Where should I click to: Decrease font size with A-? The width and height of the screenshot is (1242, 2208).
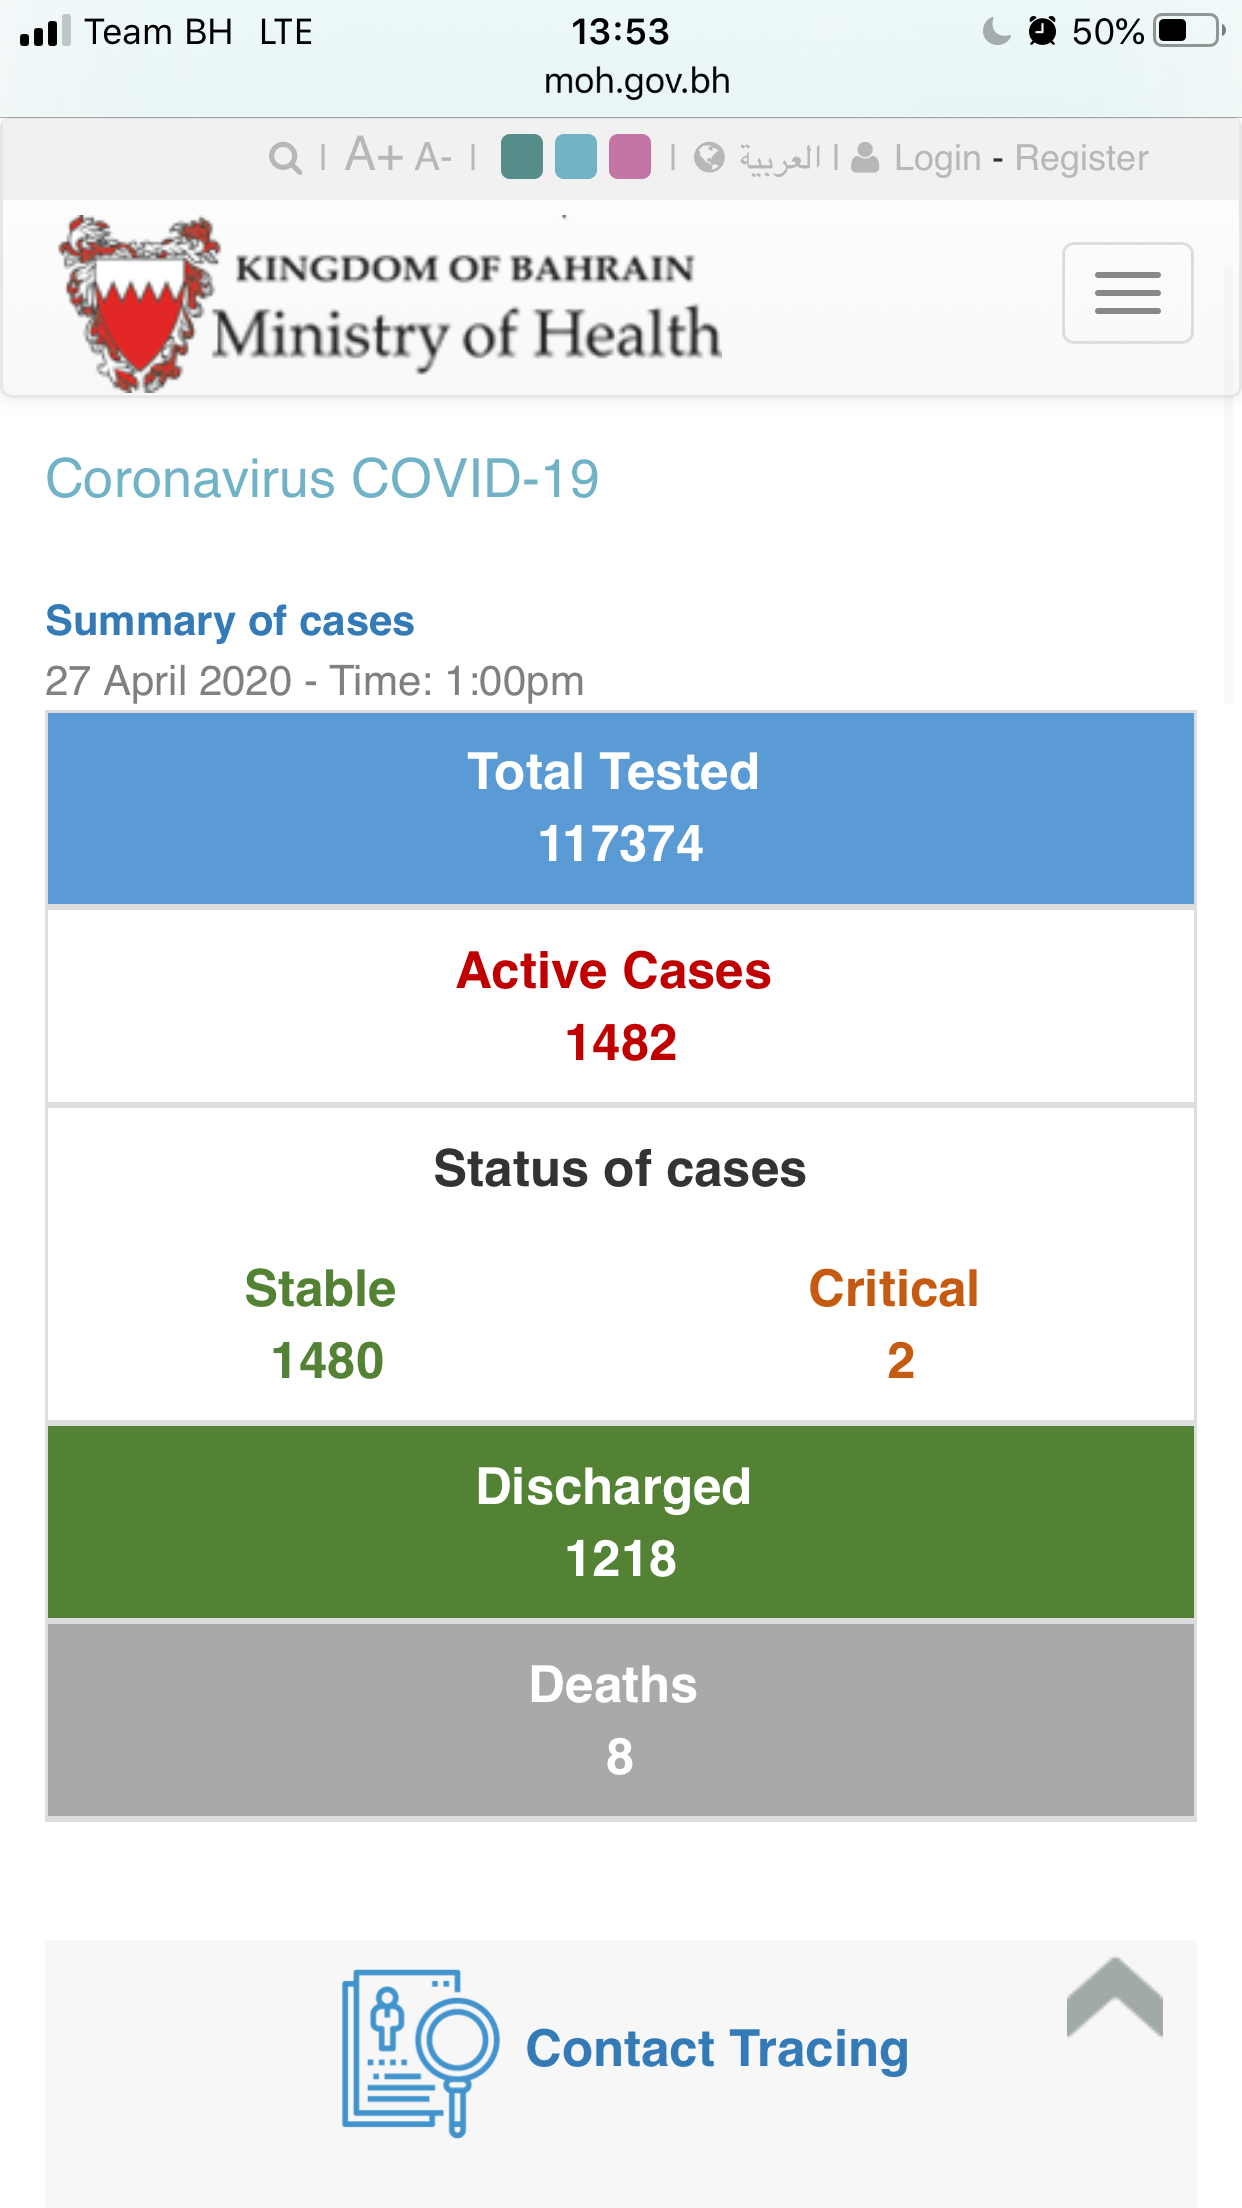click(x=434, y=158)
